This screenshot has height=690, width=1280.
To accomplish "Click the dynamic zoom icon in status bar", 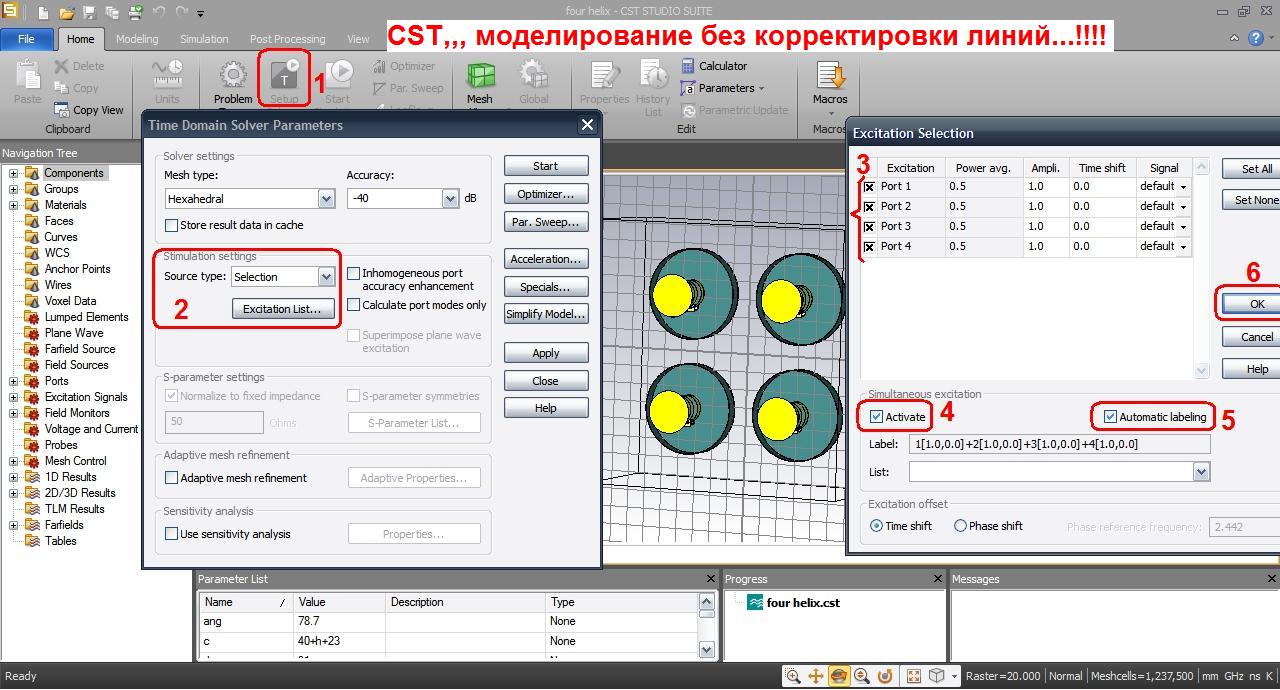I will coord(862,676).
